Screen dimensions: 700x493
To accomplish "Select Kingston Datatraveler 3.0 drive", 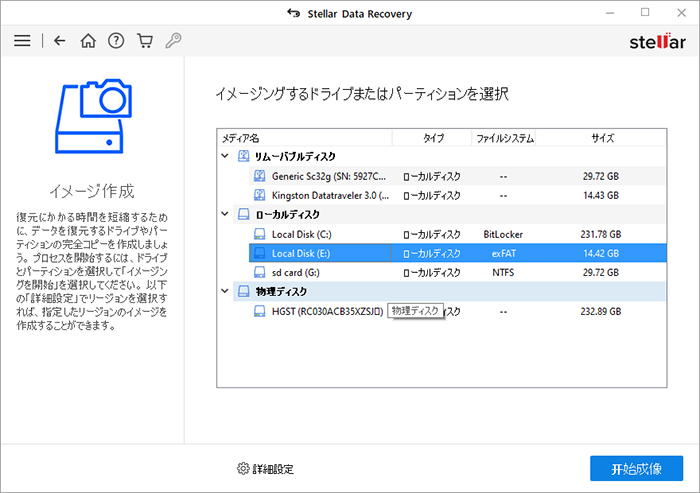I will point(324,195).
